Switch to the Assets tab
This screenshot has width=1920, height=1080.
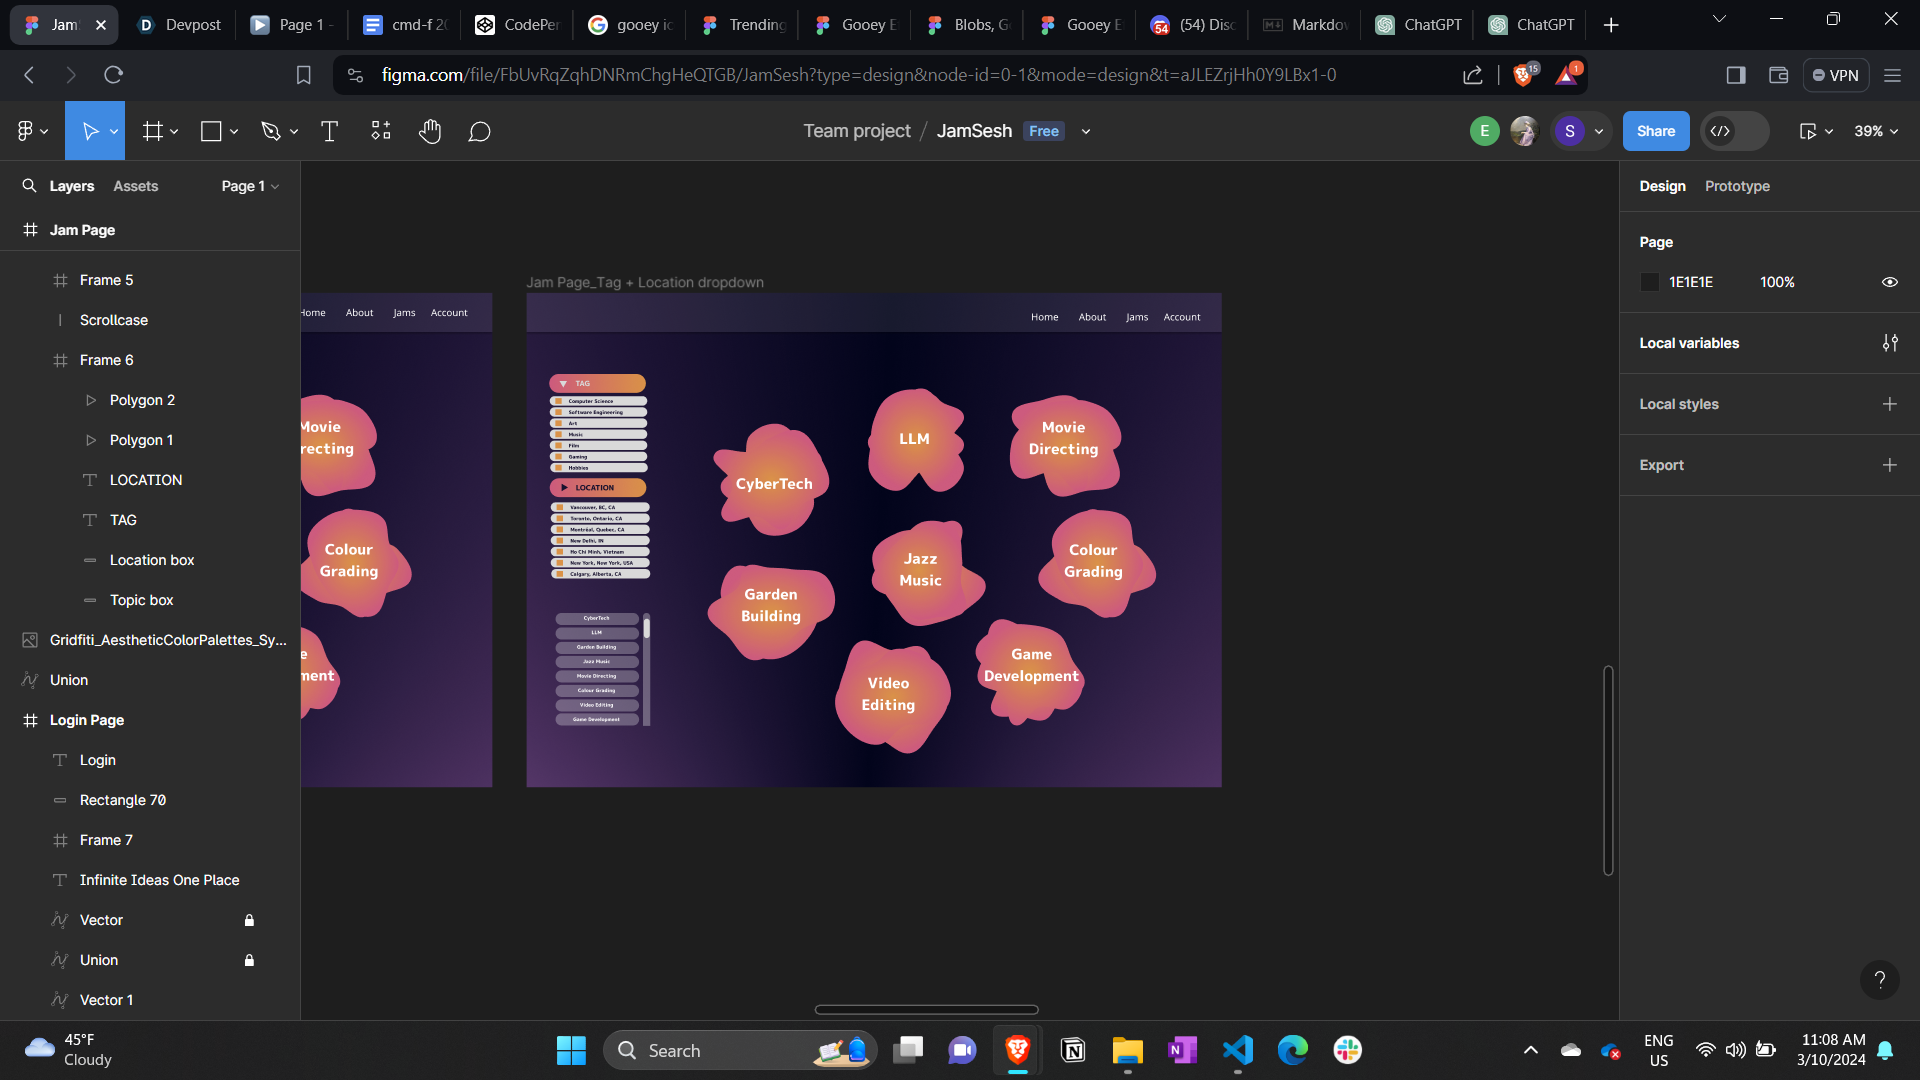coord(135,186)
